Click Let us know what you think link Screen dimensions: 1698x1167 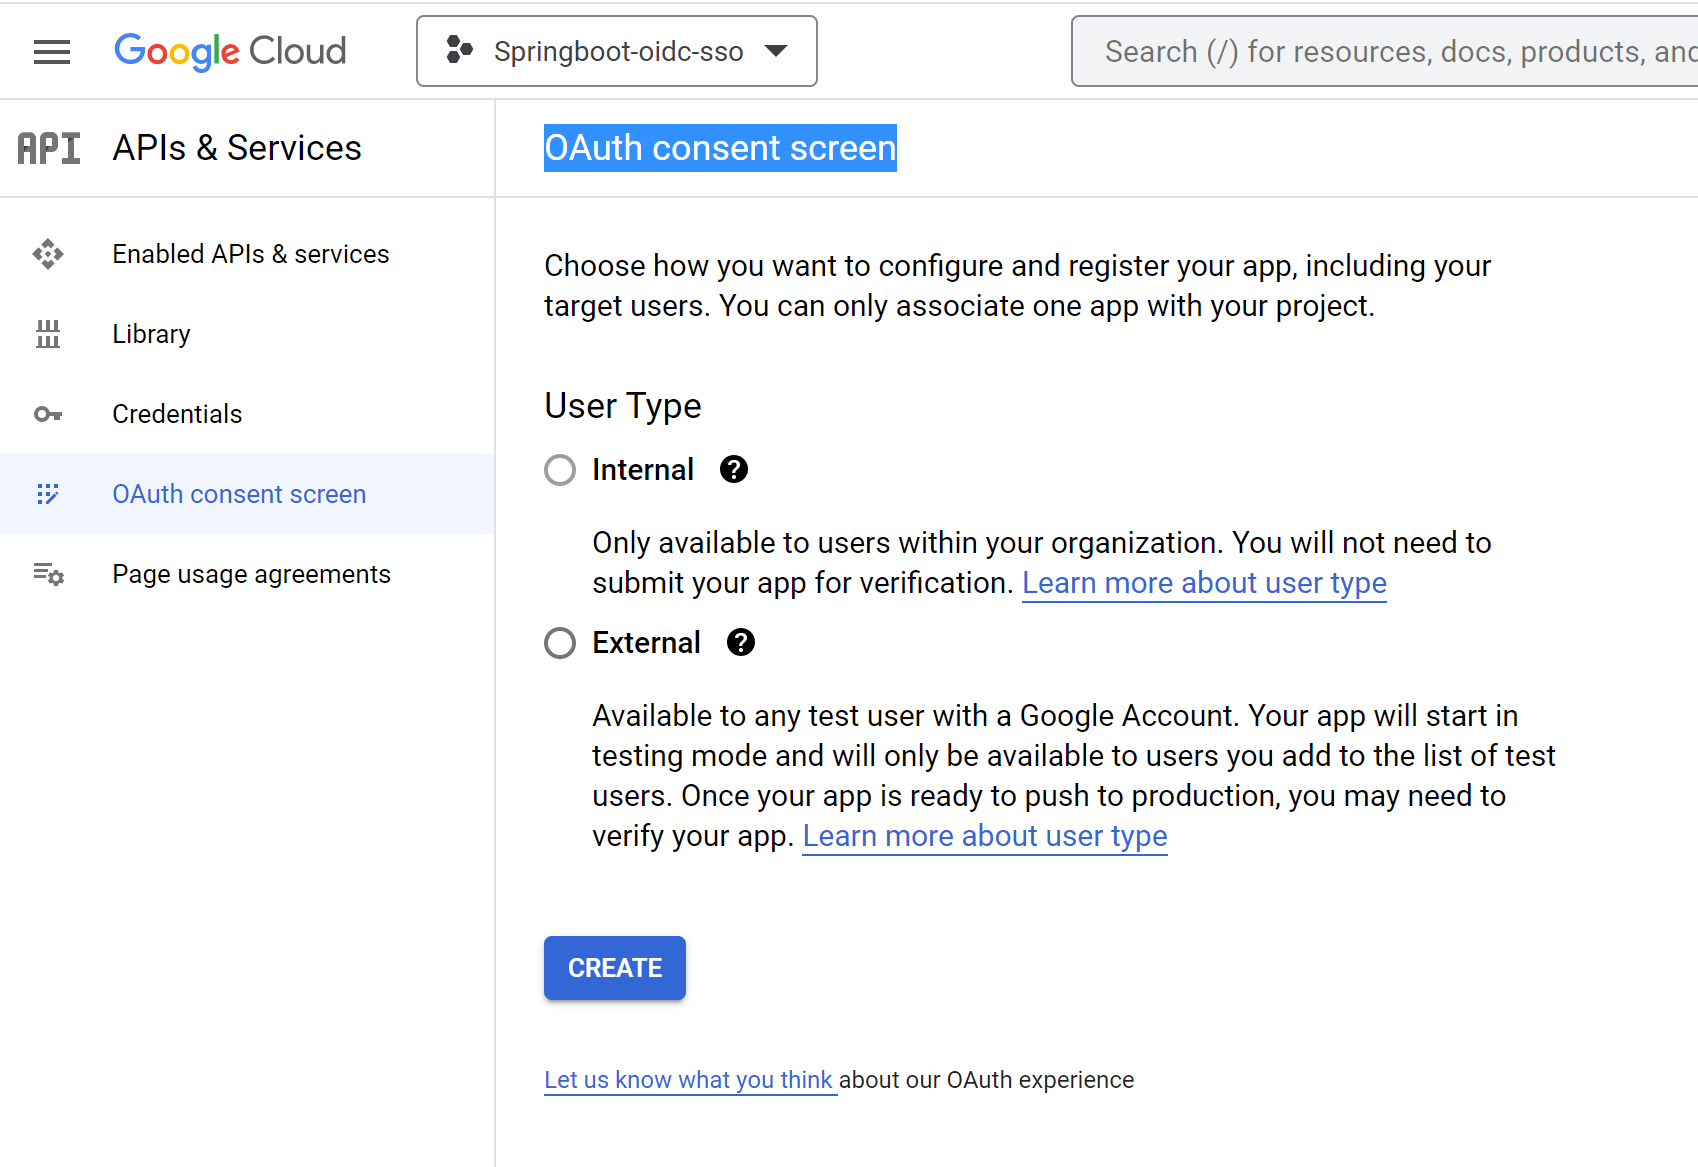point(690,1080)
